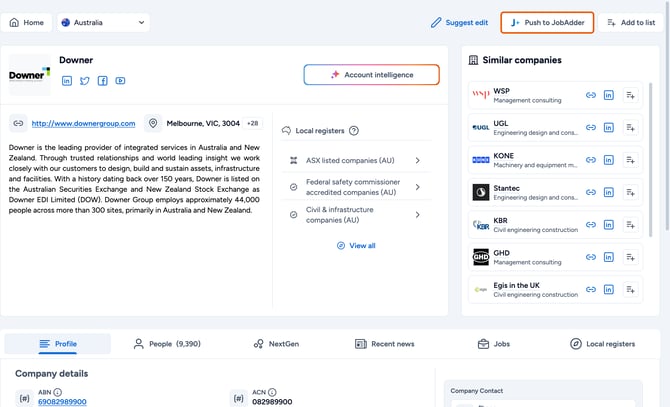
Task: Click the Similar companies scrollbar
Action: point(650,159)
